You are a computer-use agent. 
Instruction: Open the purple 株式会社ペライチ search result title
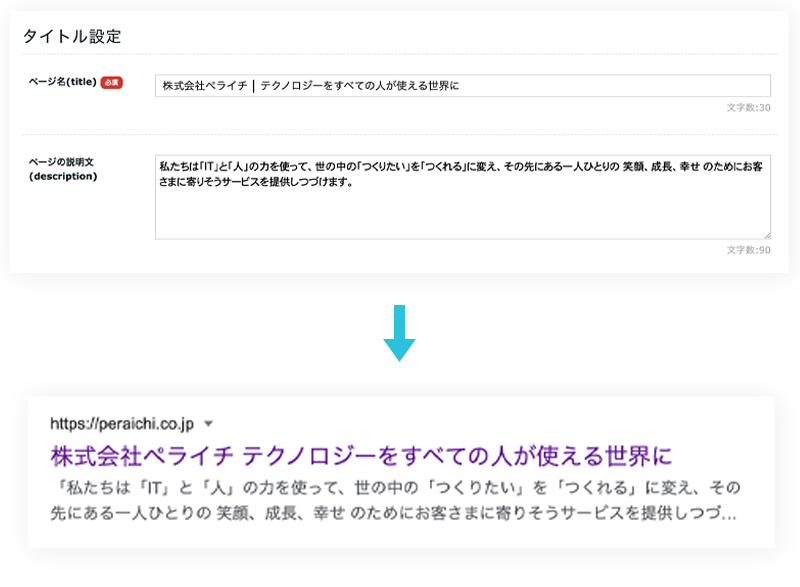360,457
